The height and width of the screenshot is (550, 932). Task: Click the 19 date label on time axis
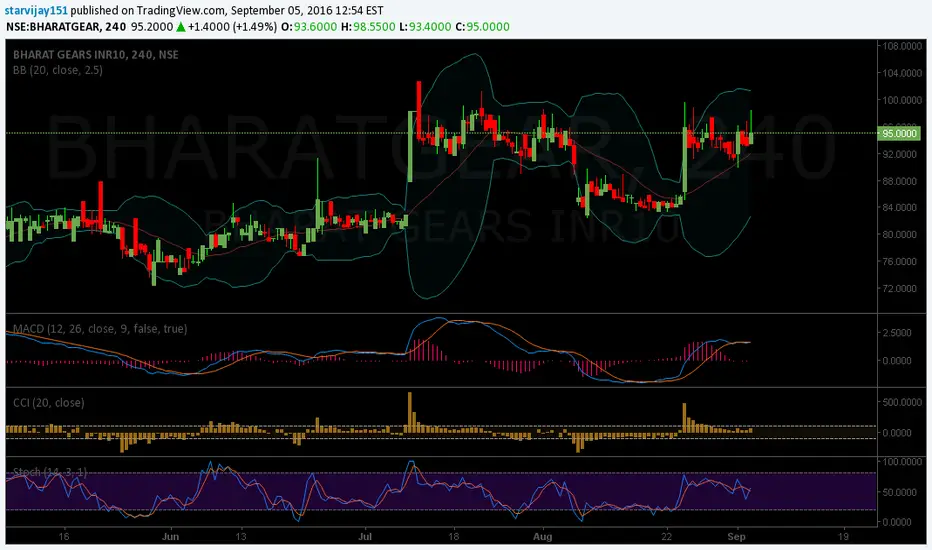(843, 536)
